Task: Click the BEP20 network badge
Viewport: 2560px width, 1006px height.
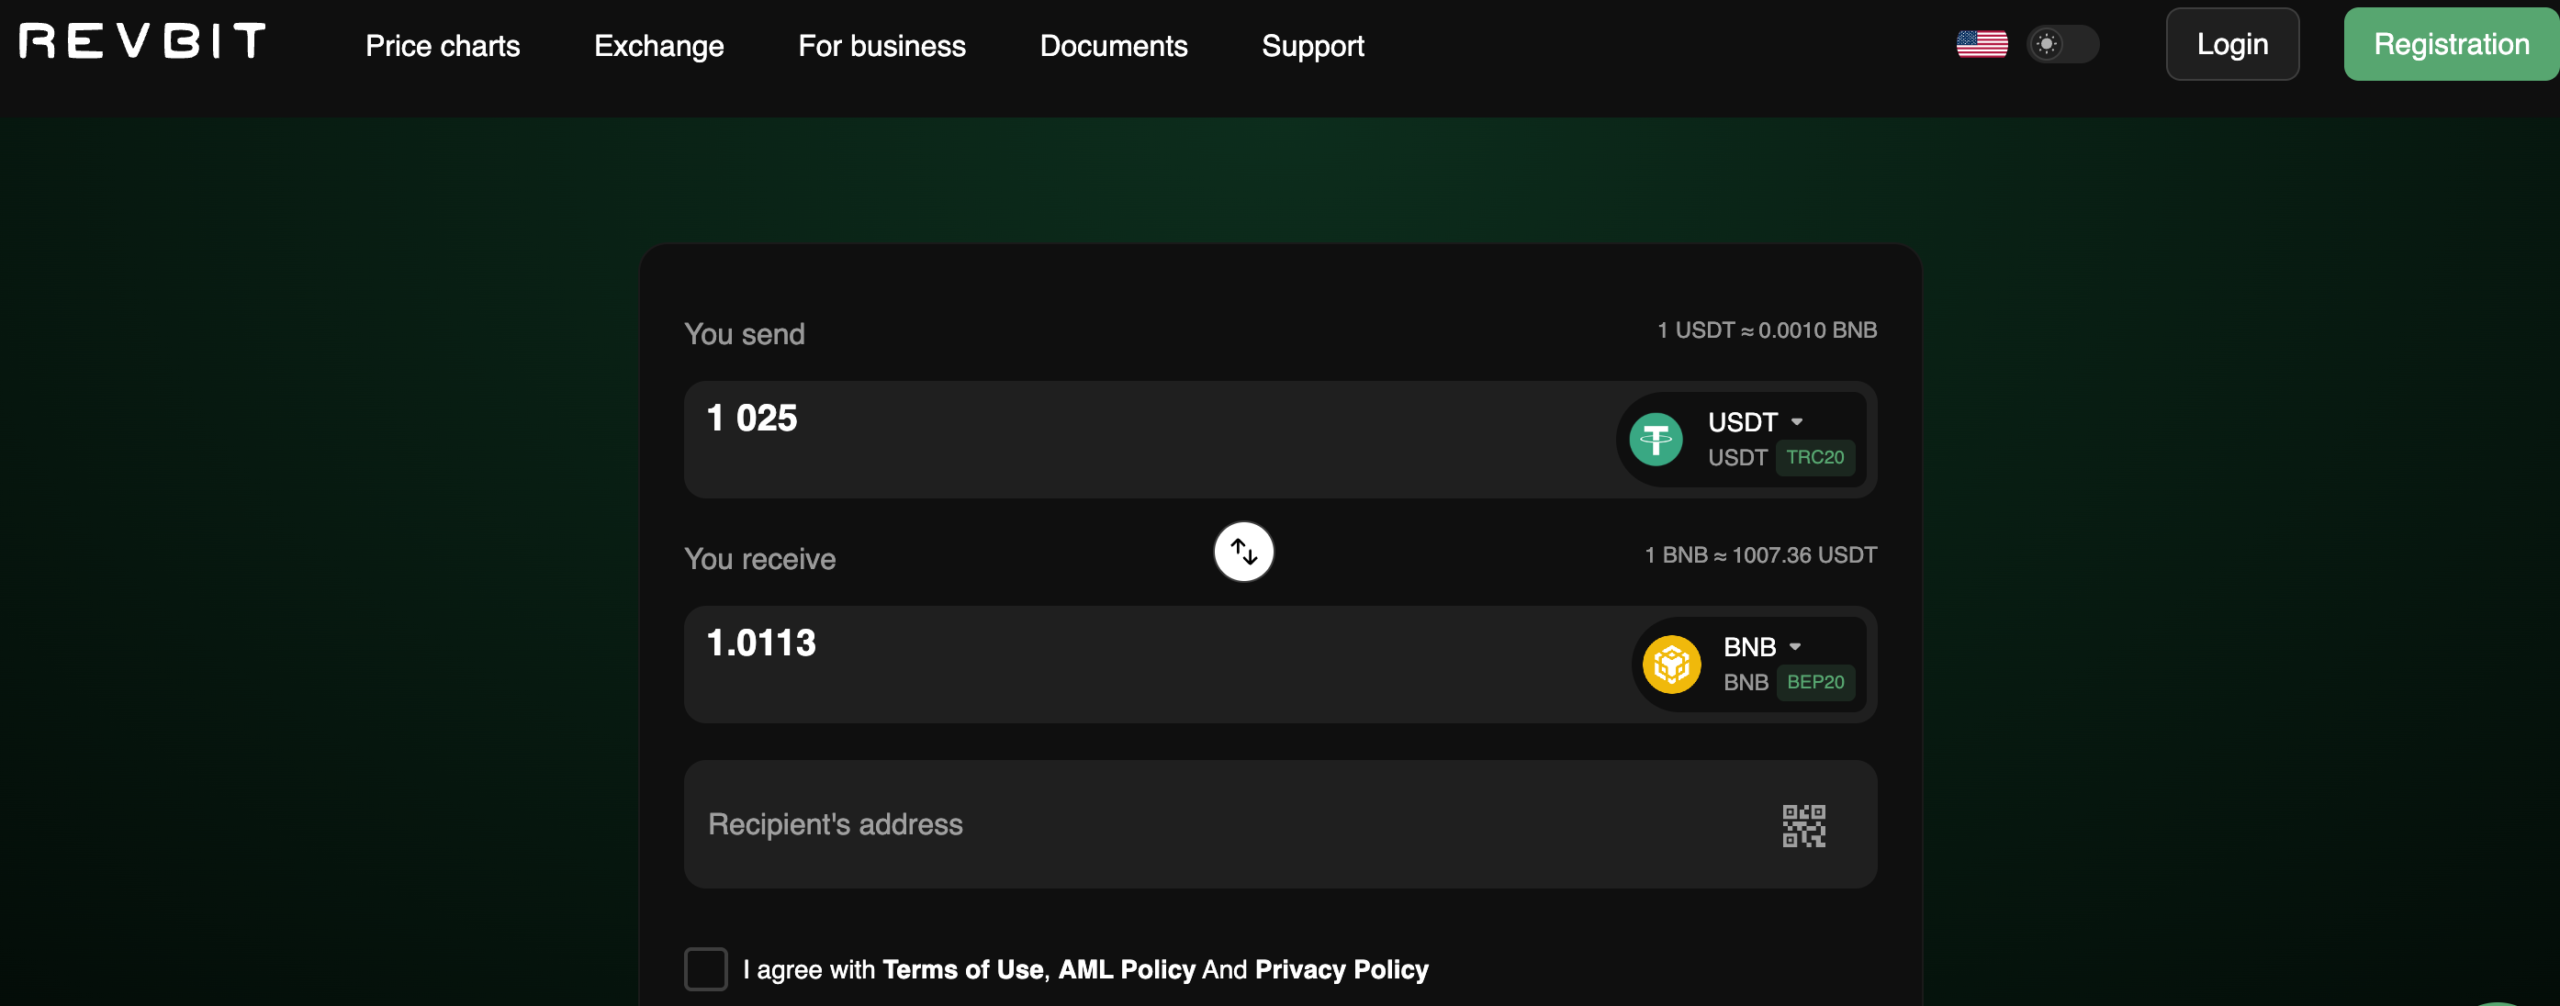Action: coord(1815,682)
